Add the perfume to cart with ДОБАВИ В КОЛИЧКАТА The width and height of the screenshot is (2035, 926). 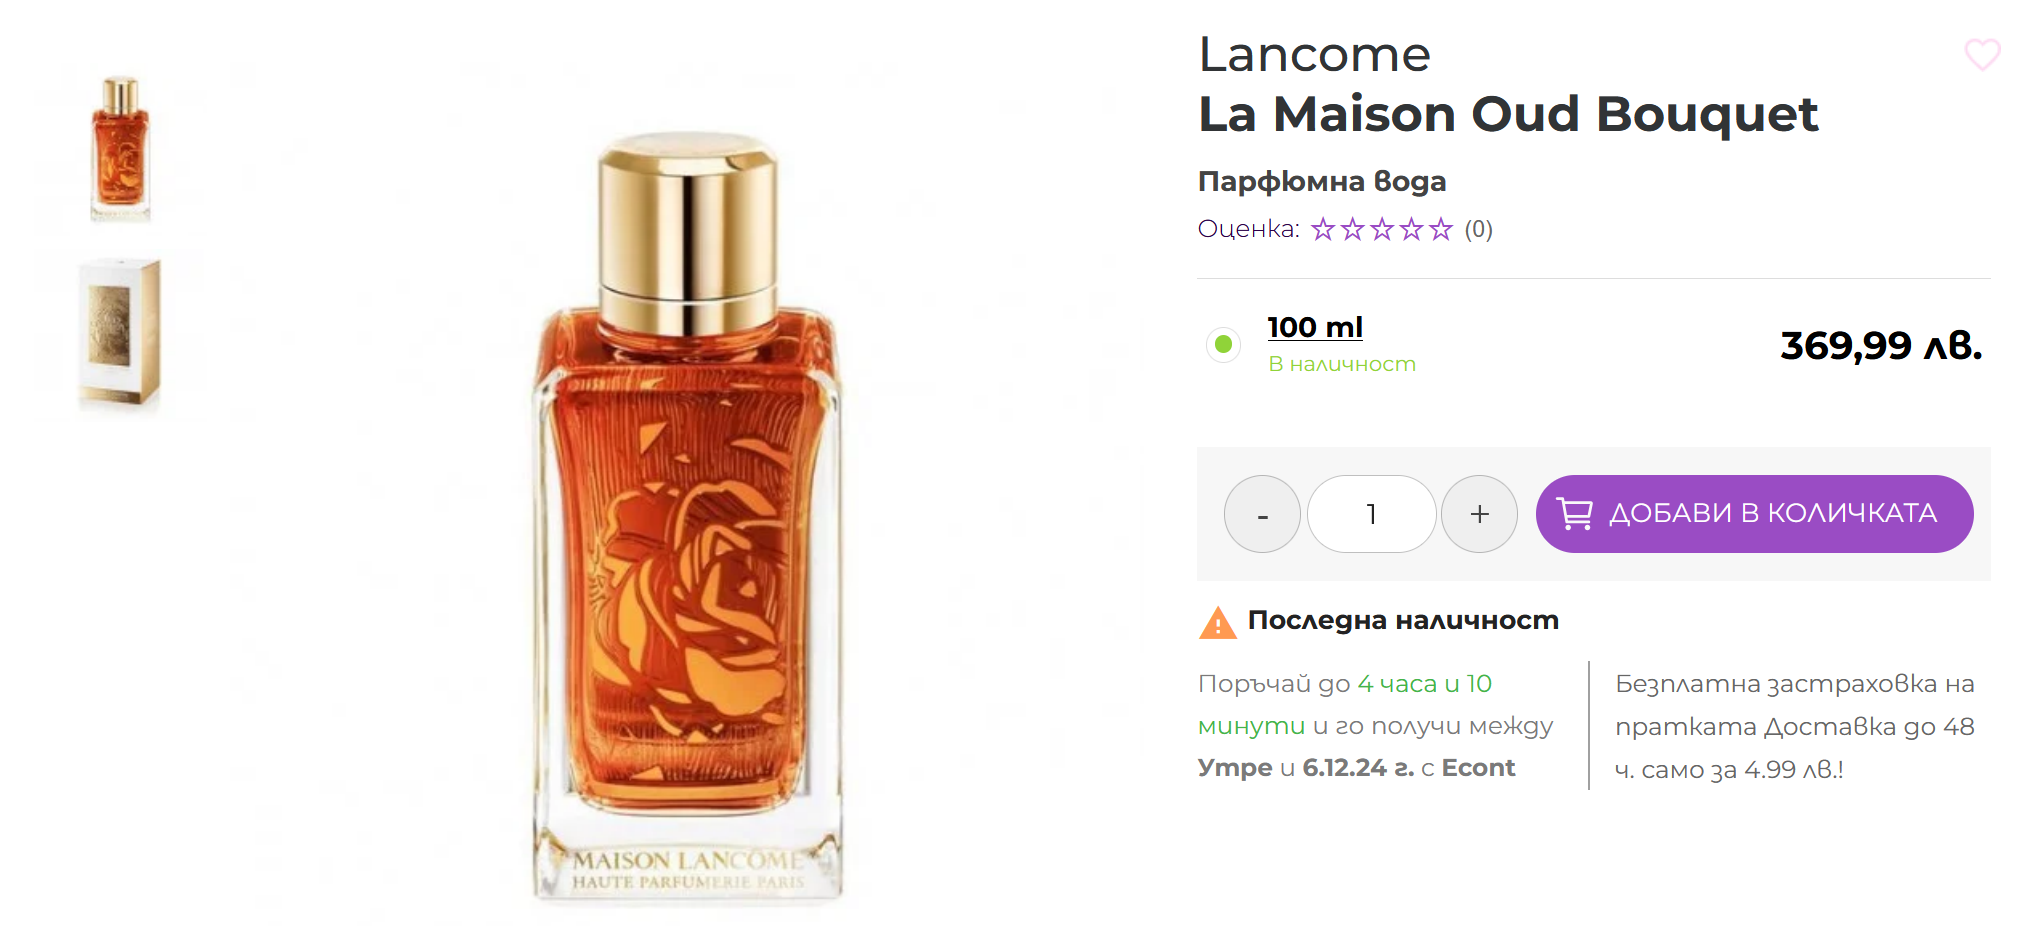coord(1754,514)
